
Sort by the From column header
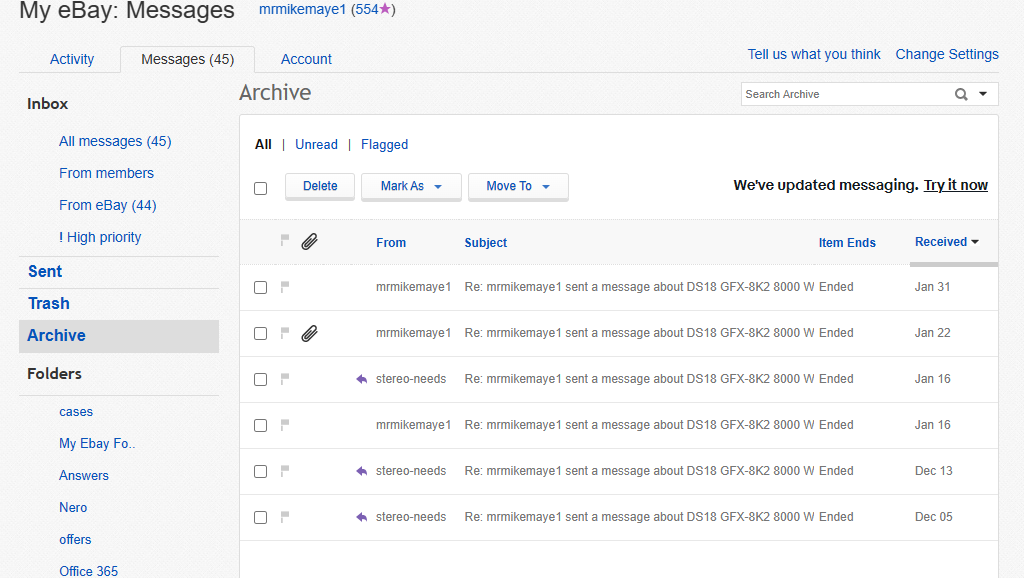tap(391, 242)
